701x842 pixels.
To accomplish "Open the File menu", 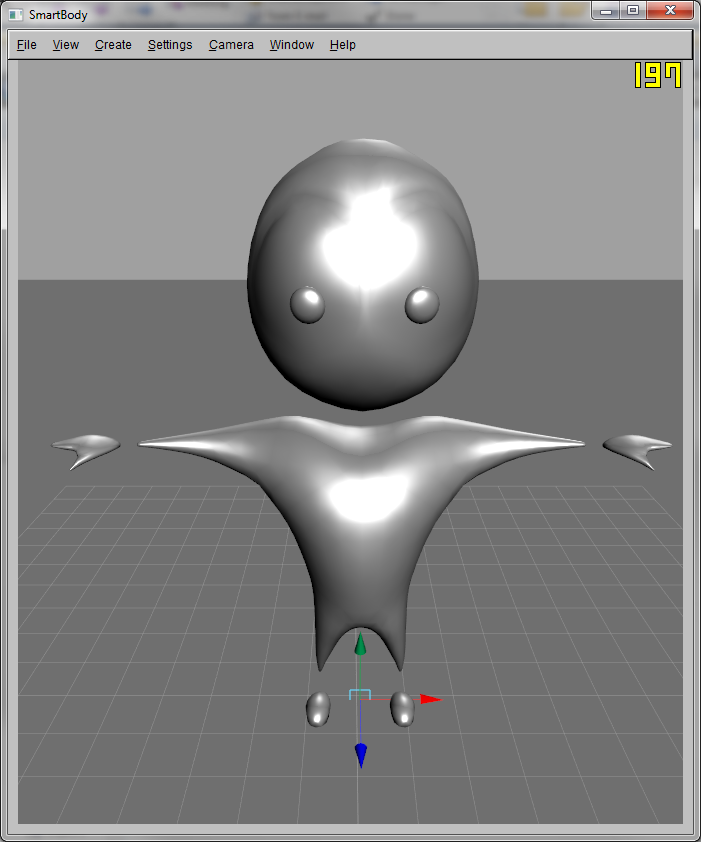I will 26,45.
